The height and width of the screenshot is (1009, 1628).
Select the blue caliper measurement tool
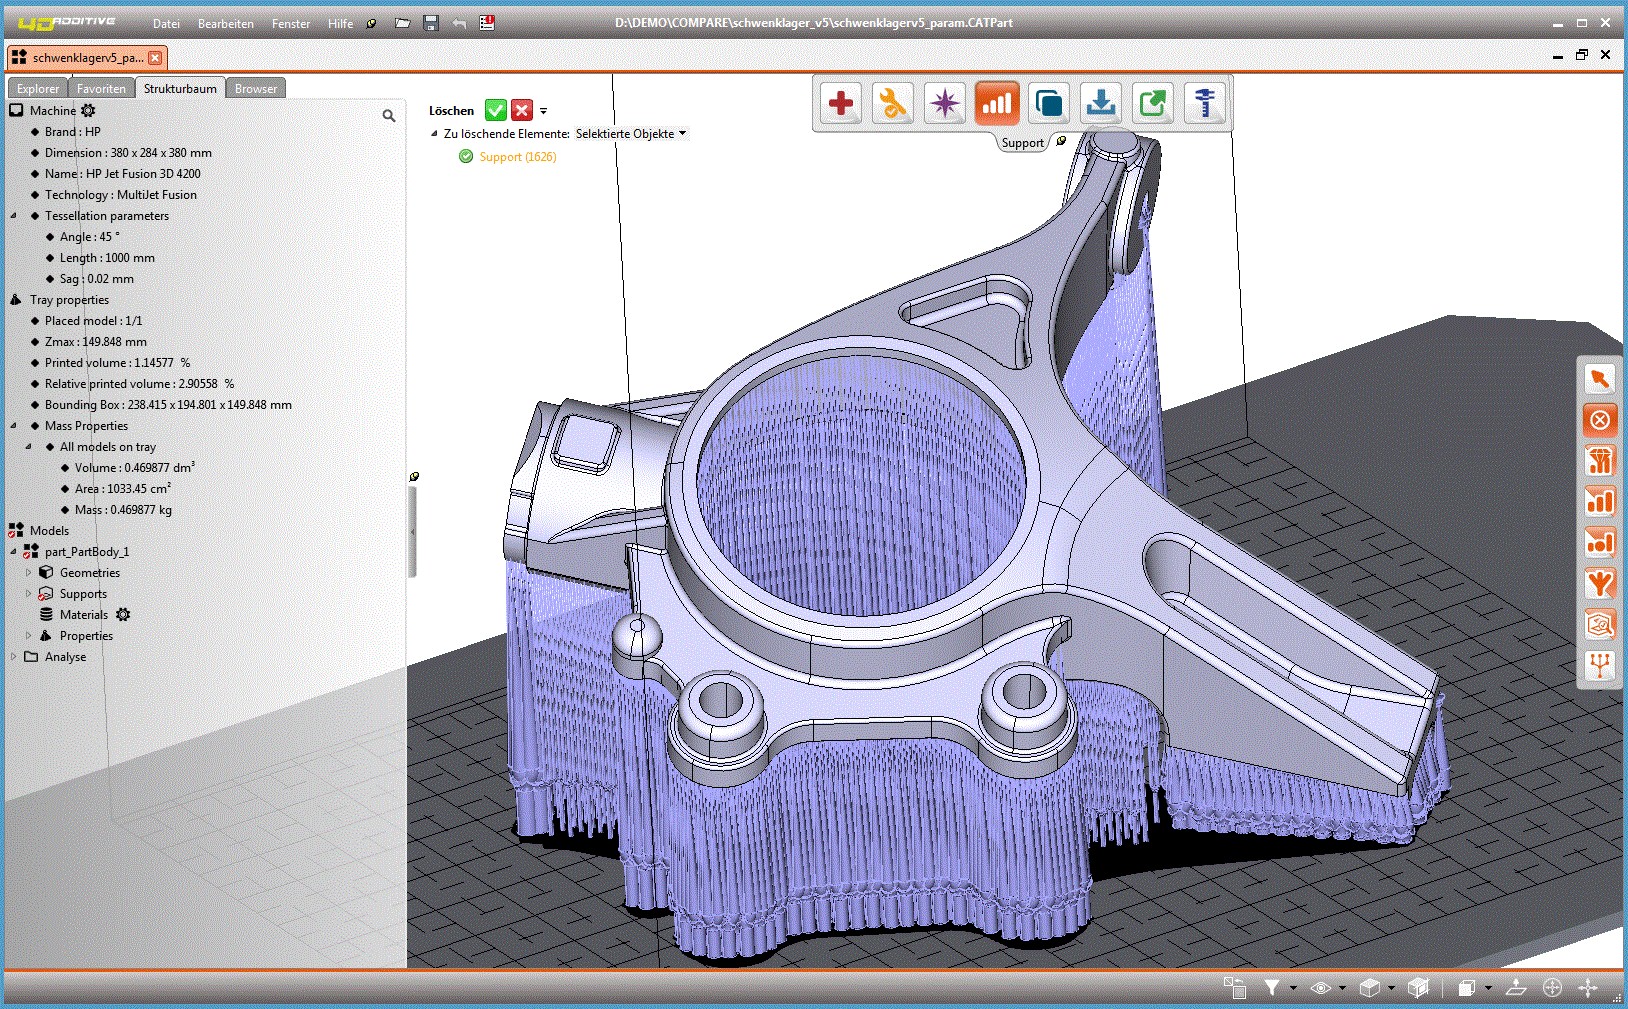tap(1205, 103)
